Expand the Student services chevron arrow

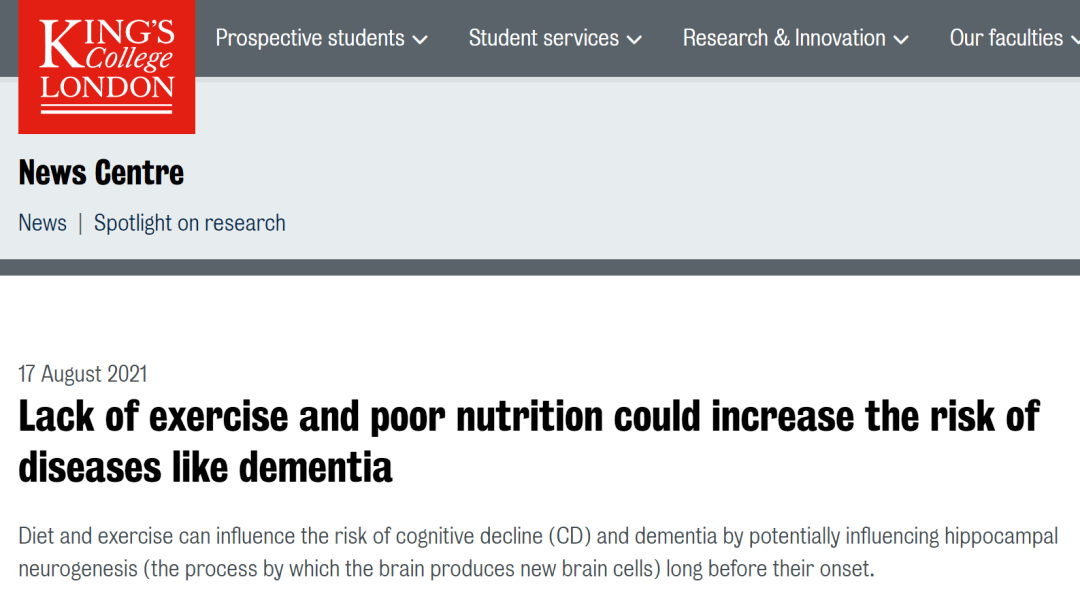pyautogui.click(x=634, y=40)
